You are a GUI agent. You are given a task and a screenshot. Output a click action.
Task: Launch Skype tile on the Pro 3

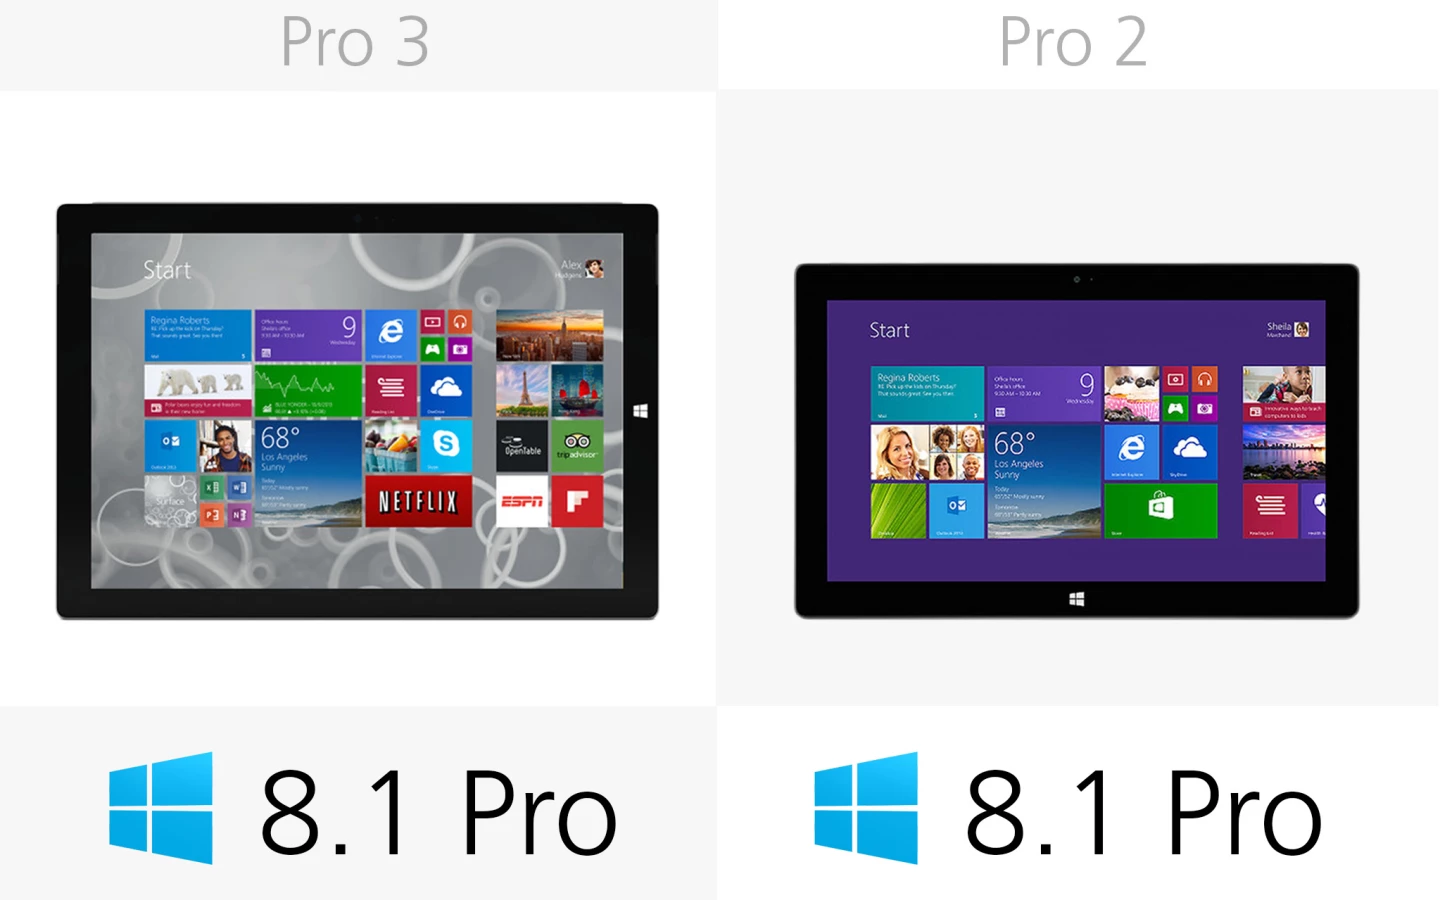pos(446,445)
